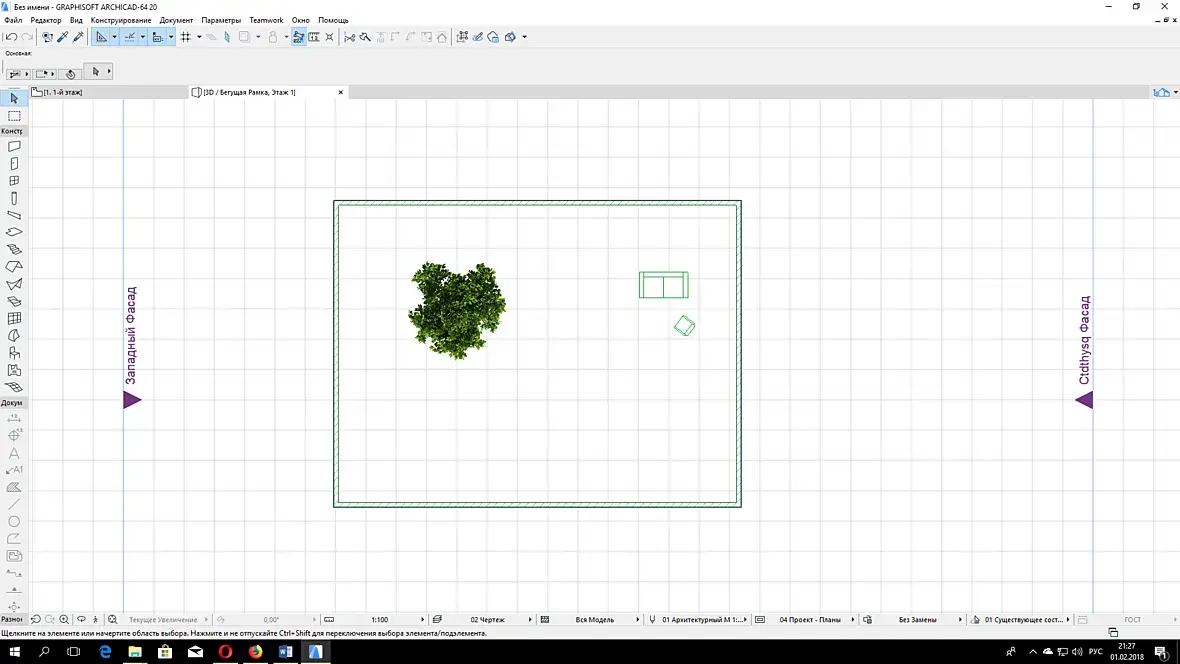Select the Mesh tool
The width and height of the screenshot is (1180, 664).
tap(14, 388)
